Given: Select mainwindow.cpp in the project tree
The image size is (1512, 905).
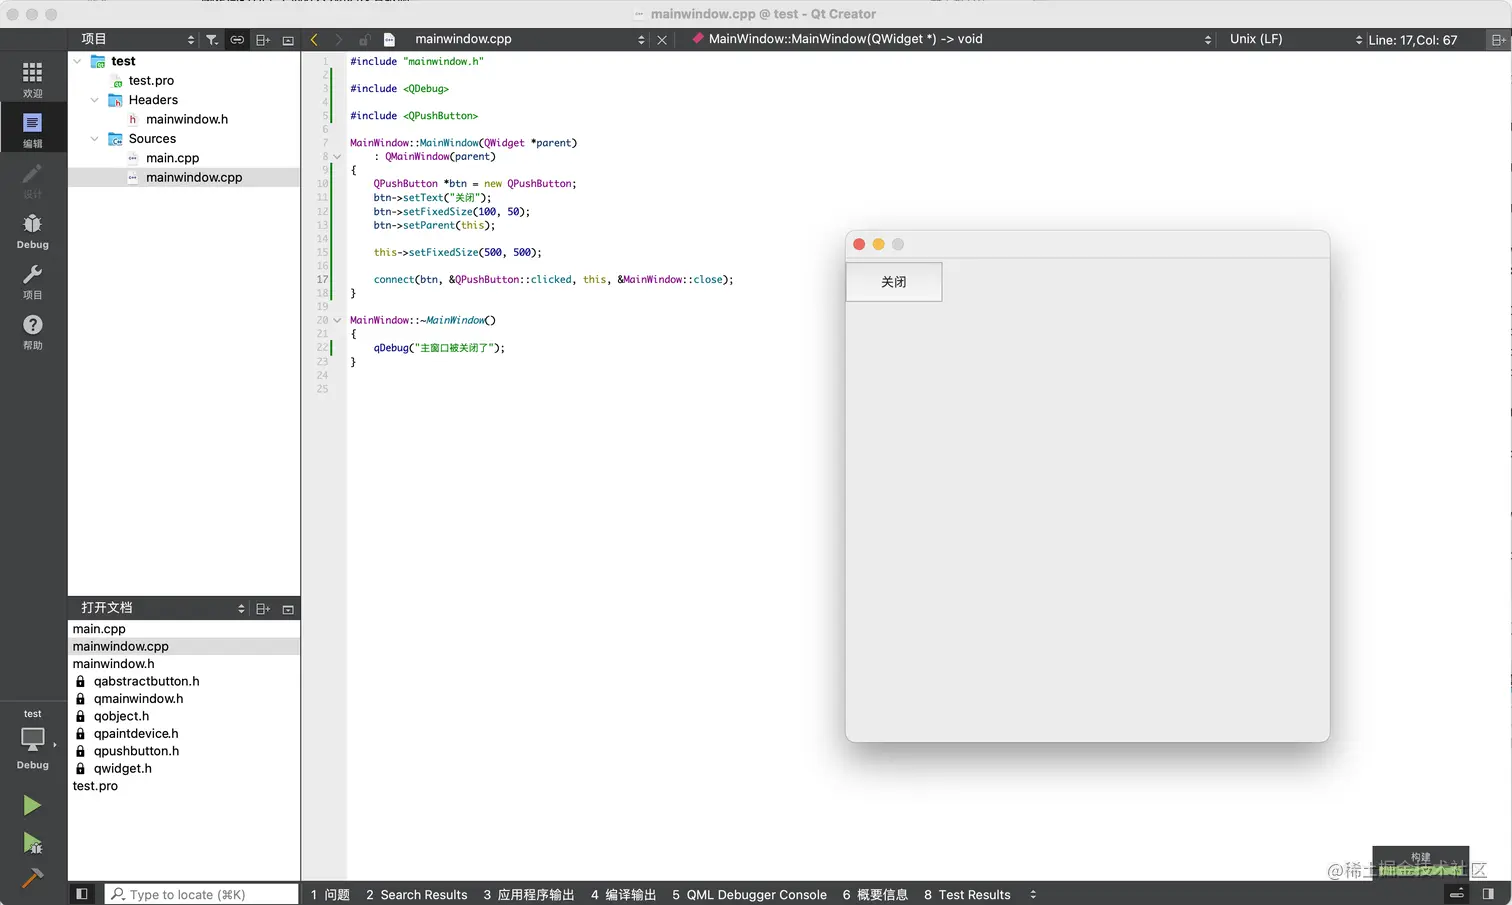Looking at the screenshot, I should point(194,177).
